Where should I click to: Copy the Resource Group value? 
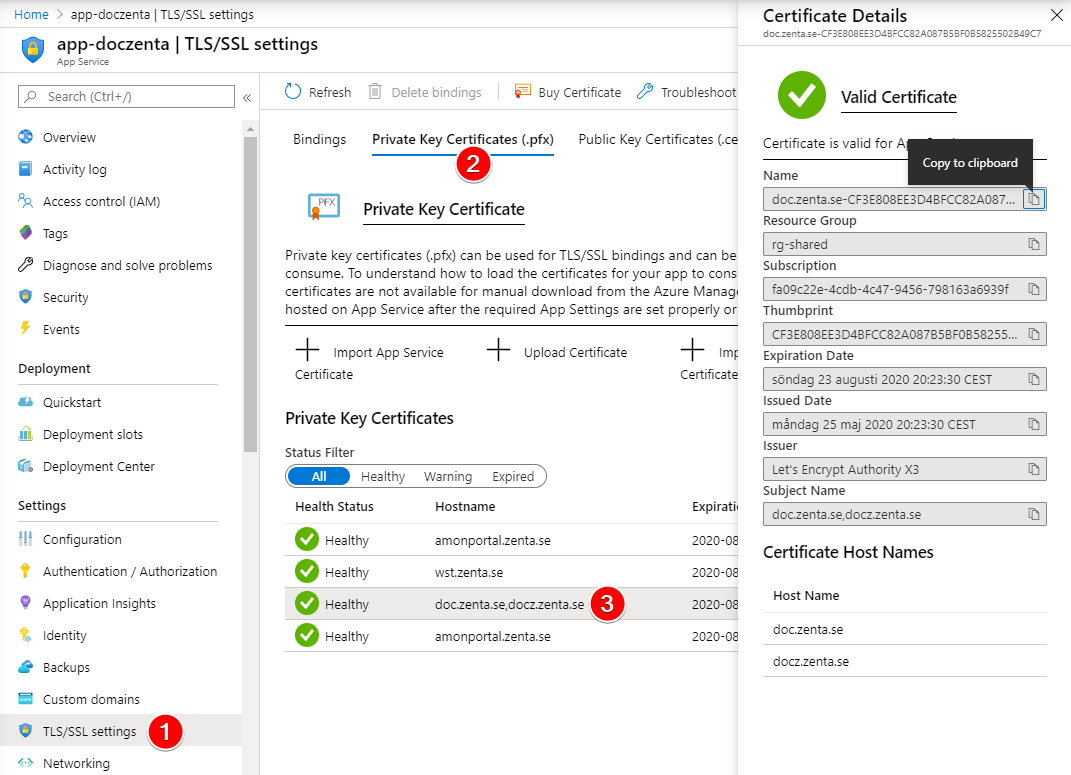[1034, 244]
